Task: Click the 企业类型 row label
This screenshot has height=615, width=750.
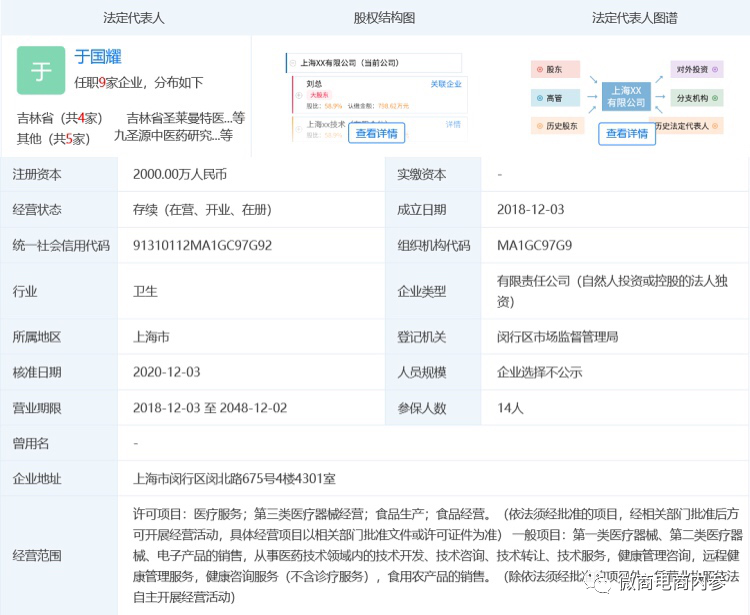Action: [421, 291]
